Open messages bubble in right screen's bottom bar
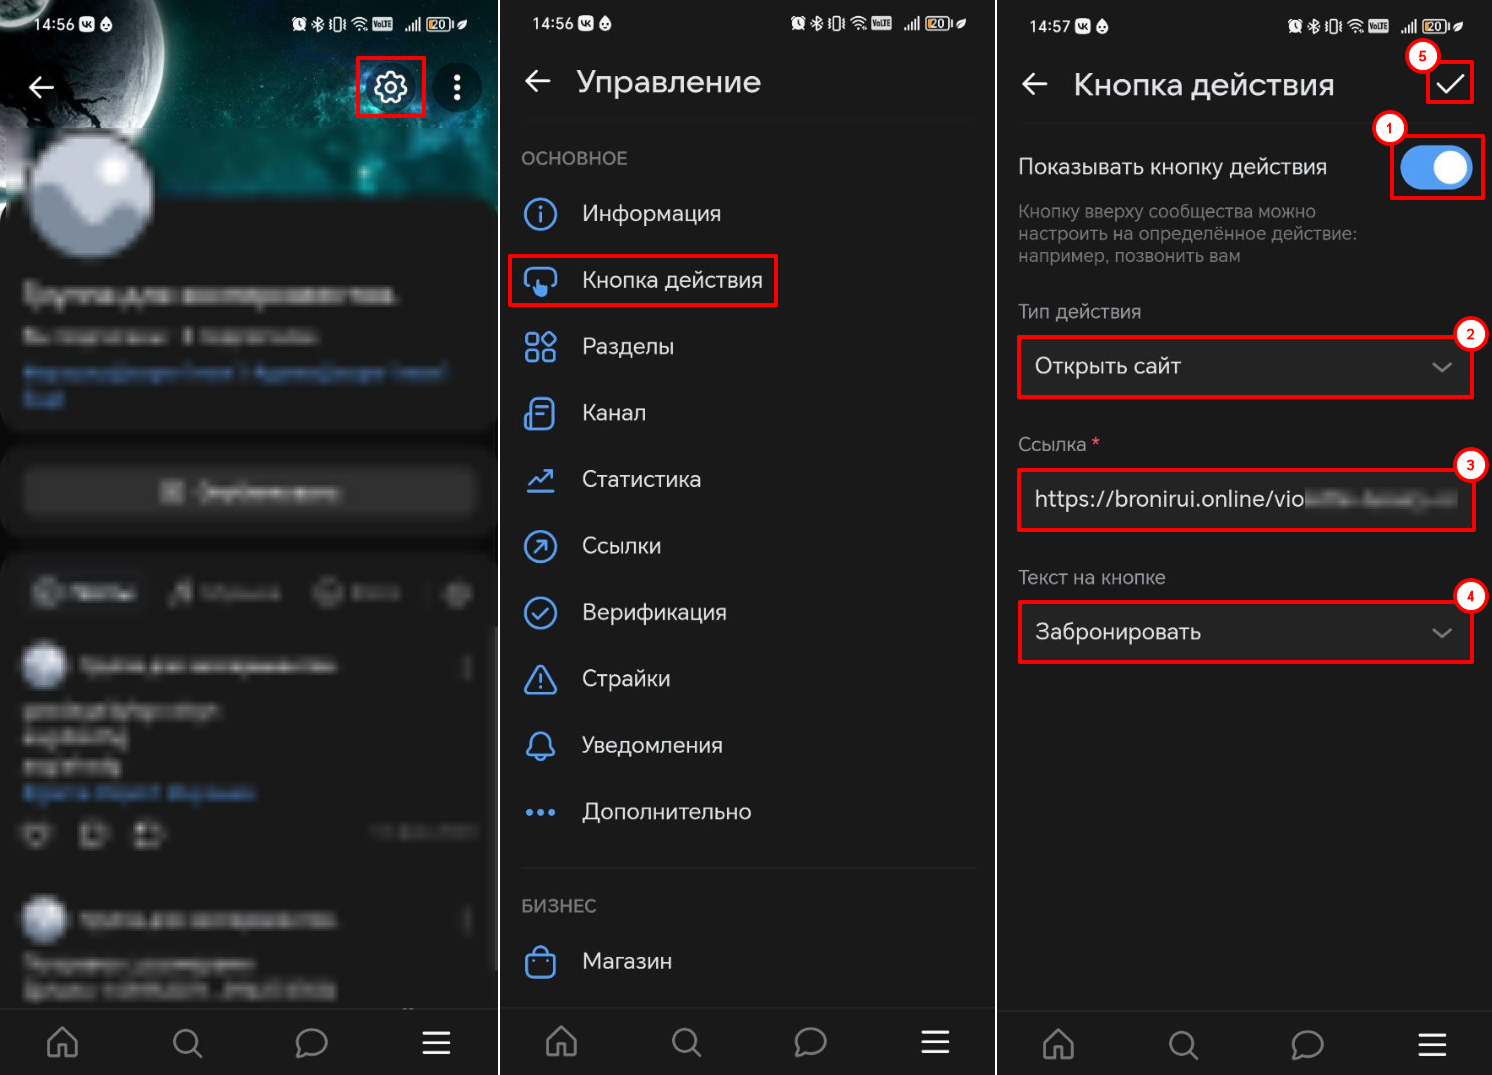 (1307, 1044)
